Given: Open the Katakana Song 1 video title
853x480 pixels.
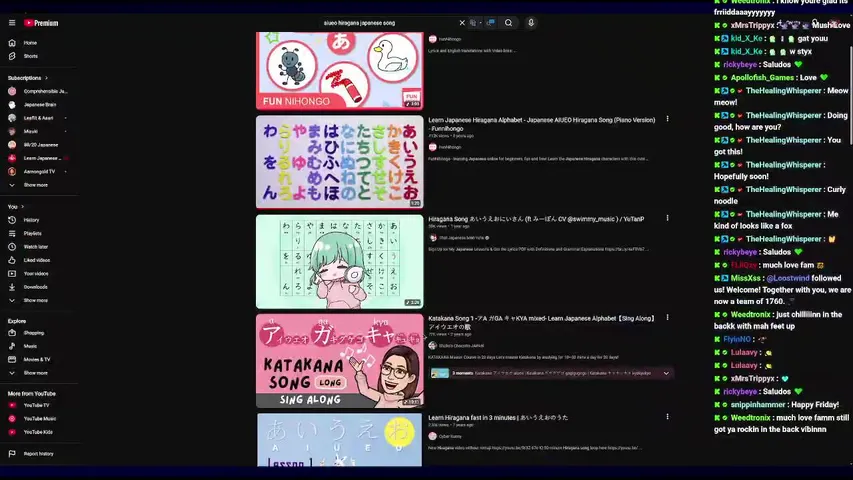Looking at the screenshot, I should (x=541, y=322).
